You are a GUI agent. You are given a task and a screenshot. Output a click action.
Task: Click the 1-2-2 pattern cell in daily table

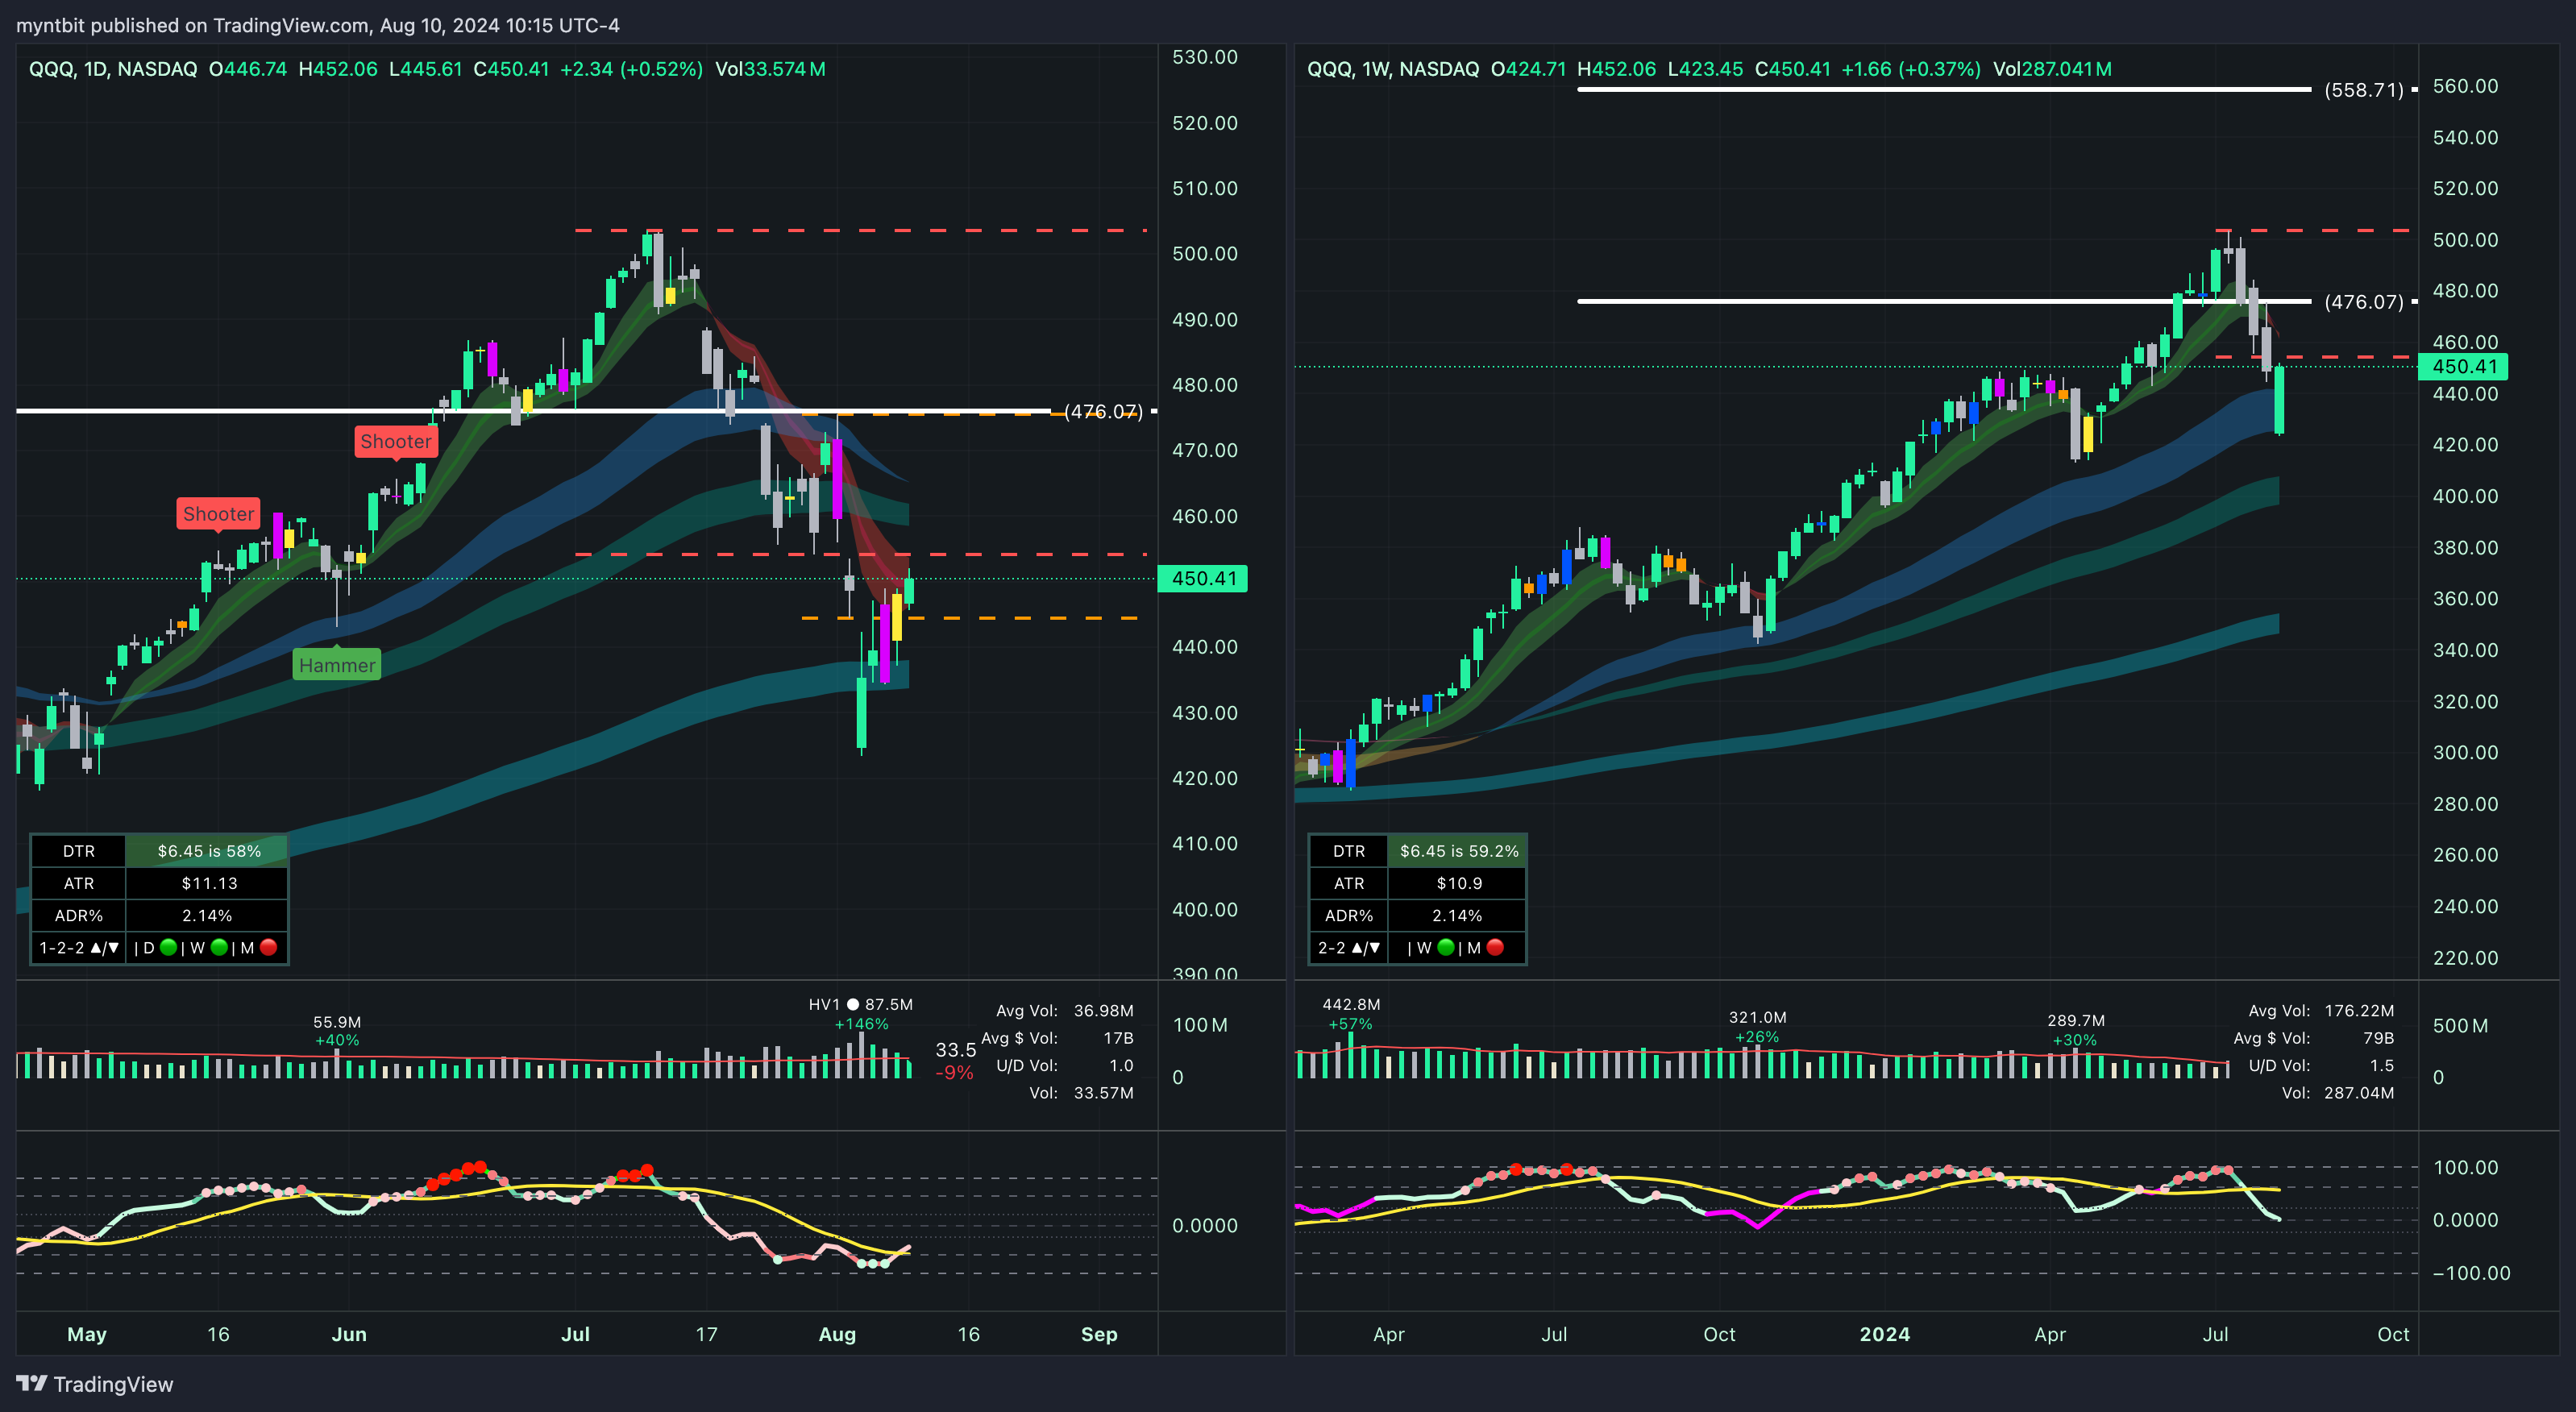(x=78, y=947)
